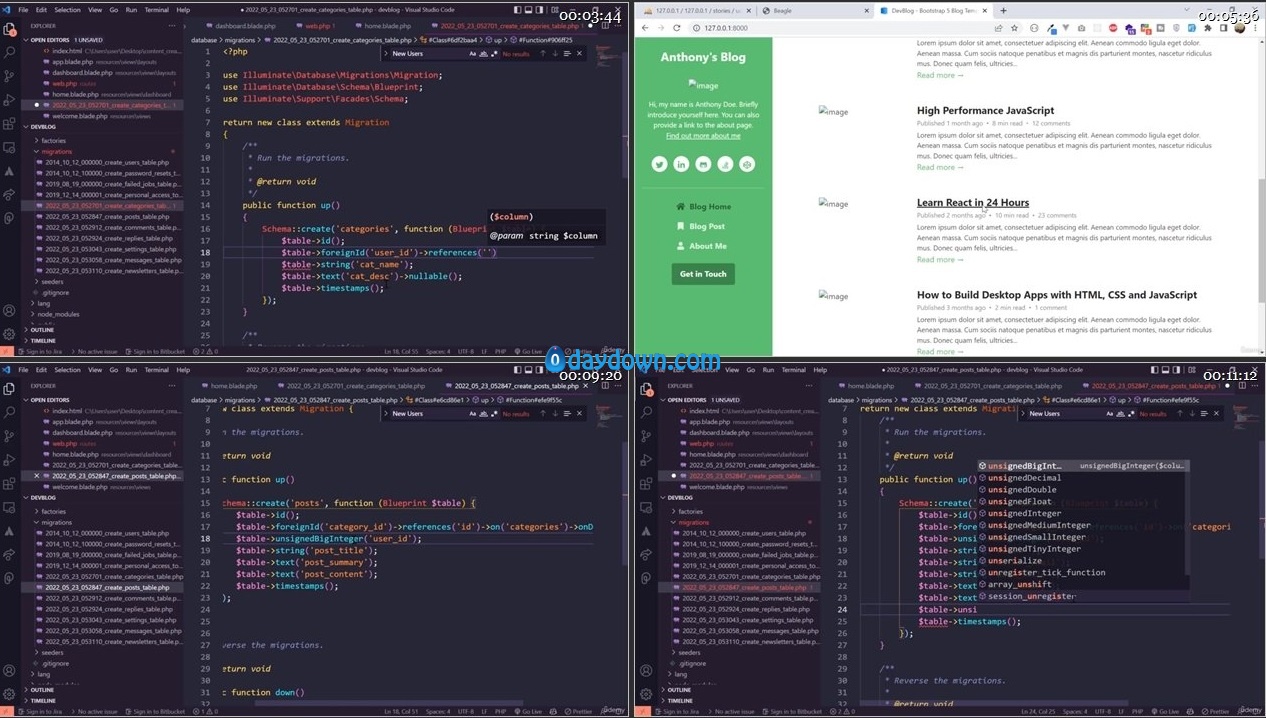Screen dimensions: 1266x718
Task: Open Remote Explorer in bottom-right VS Code window
Action: click(x=645, y=507)
